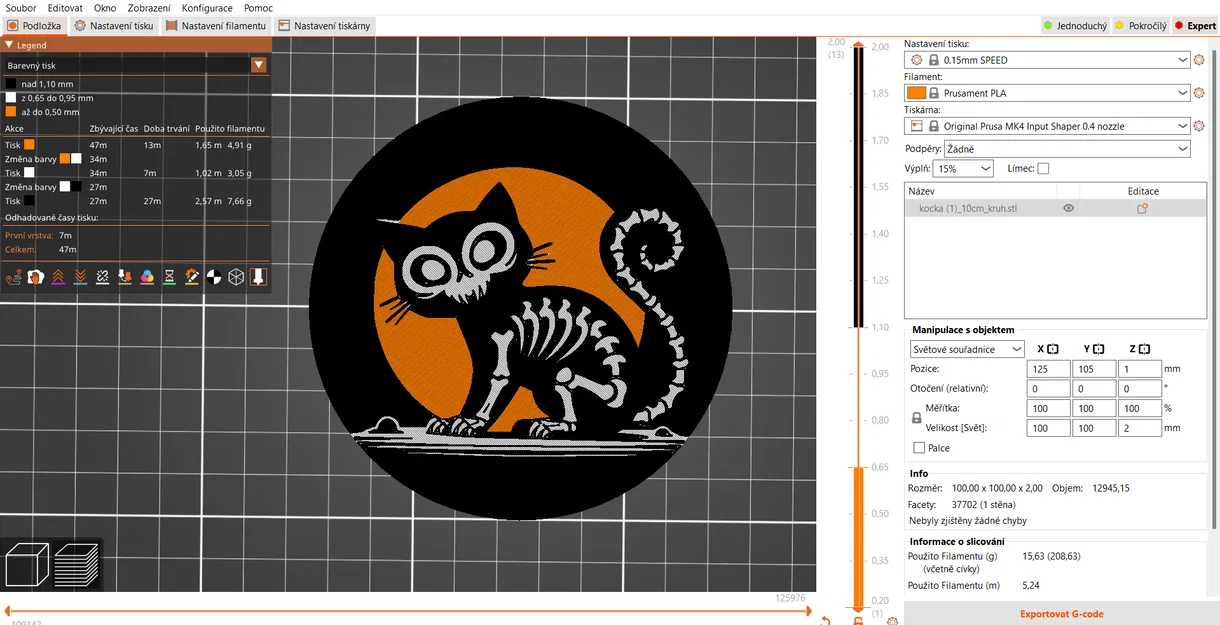Open the Zobrazení menu
1220x625 pixels.
tap(149, 8)
